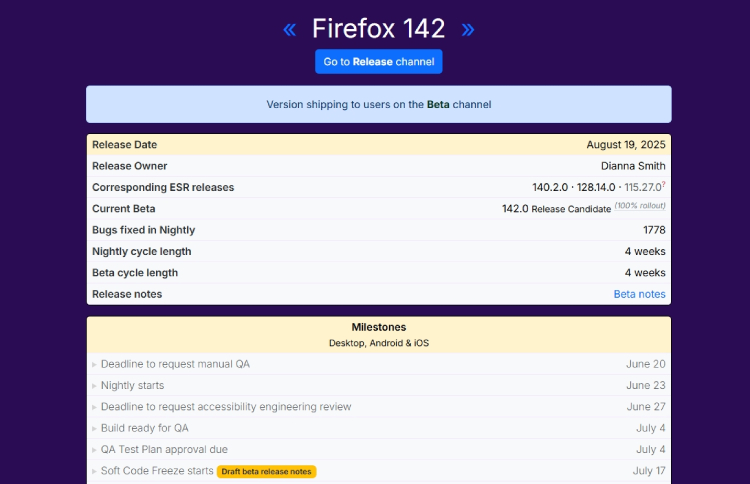750x484 pixels.
Task: Click the Bugs fixed in Nightly label
Action: point(143,230)
